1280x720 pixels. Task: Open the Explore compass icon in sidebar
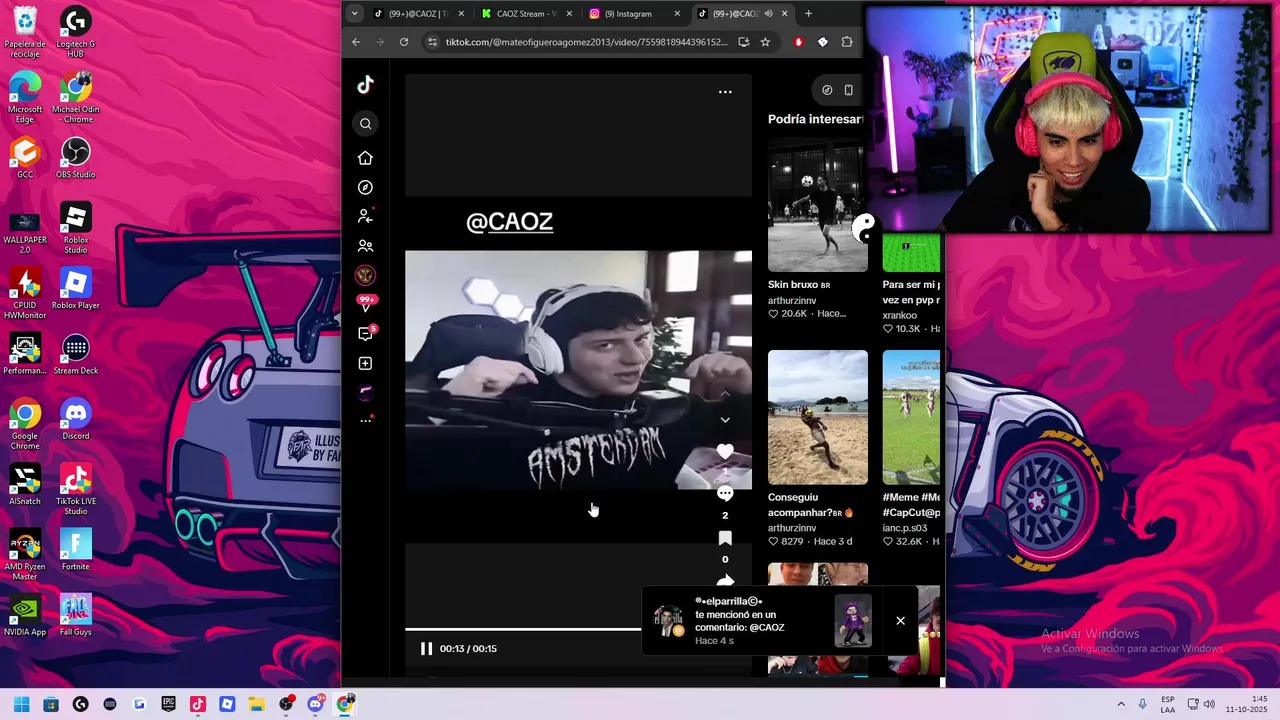click(x=365, y=187)
